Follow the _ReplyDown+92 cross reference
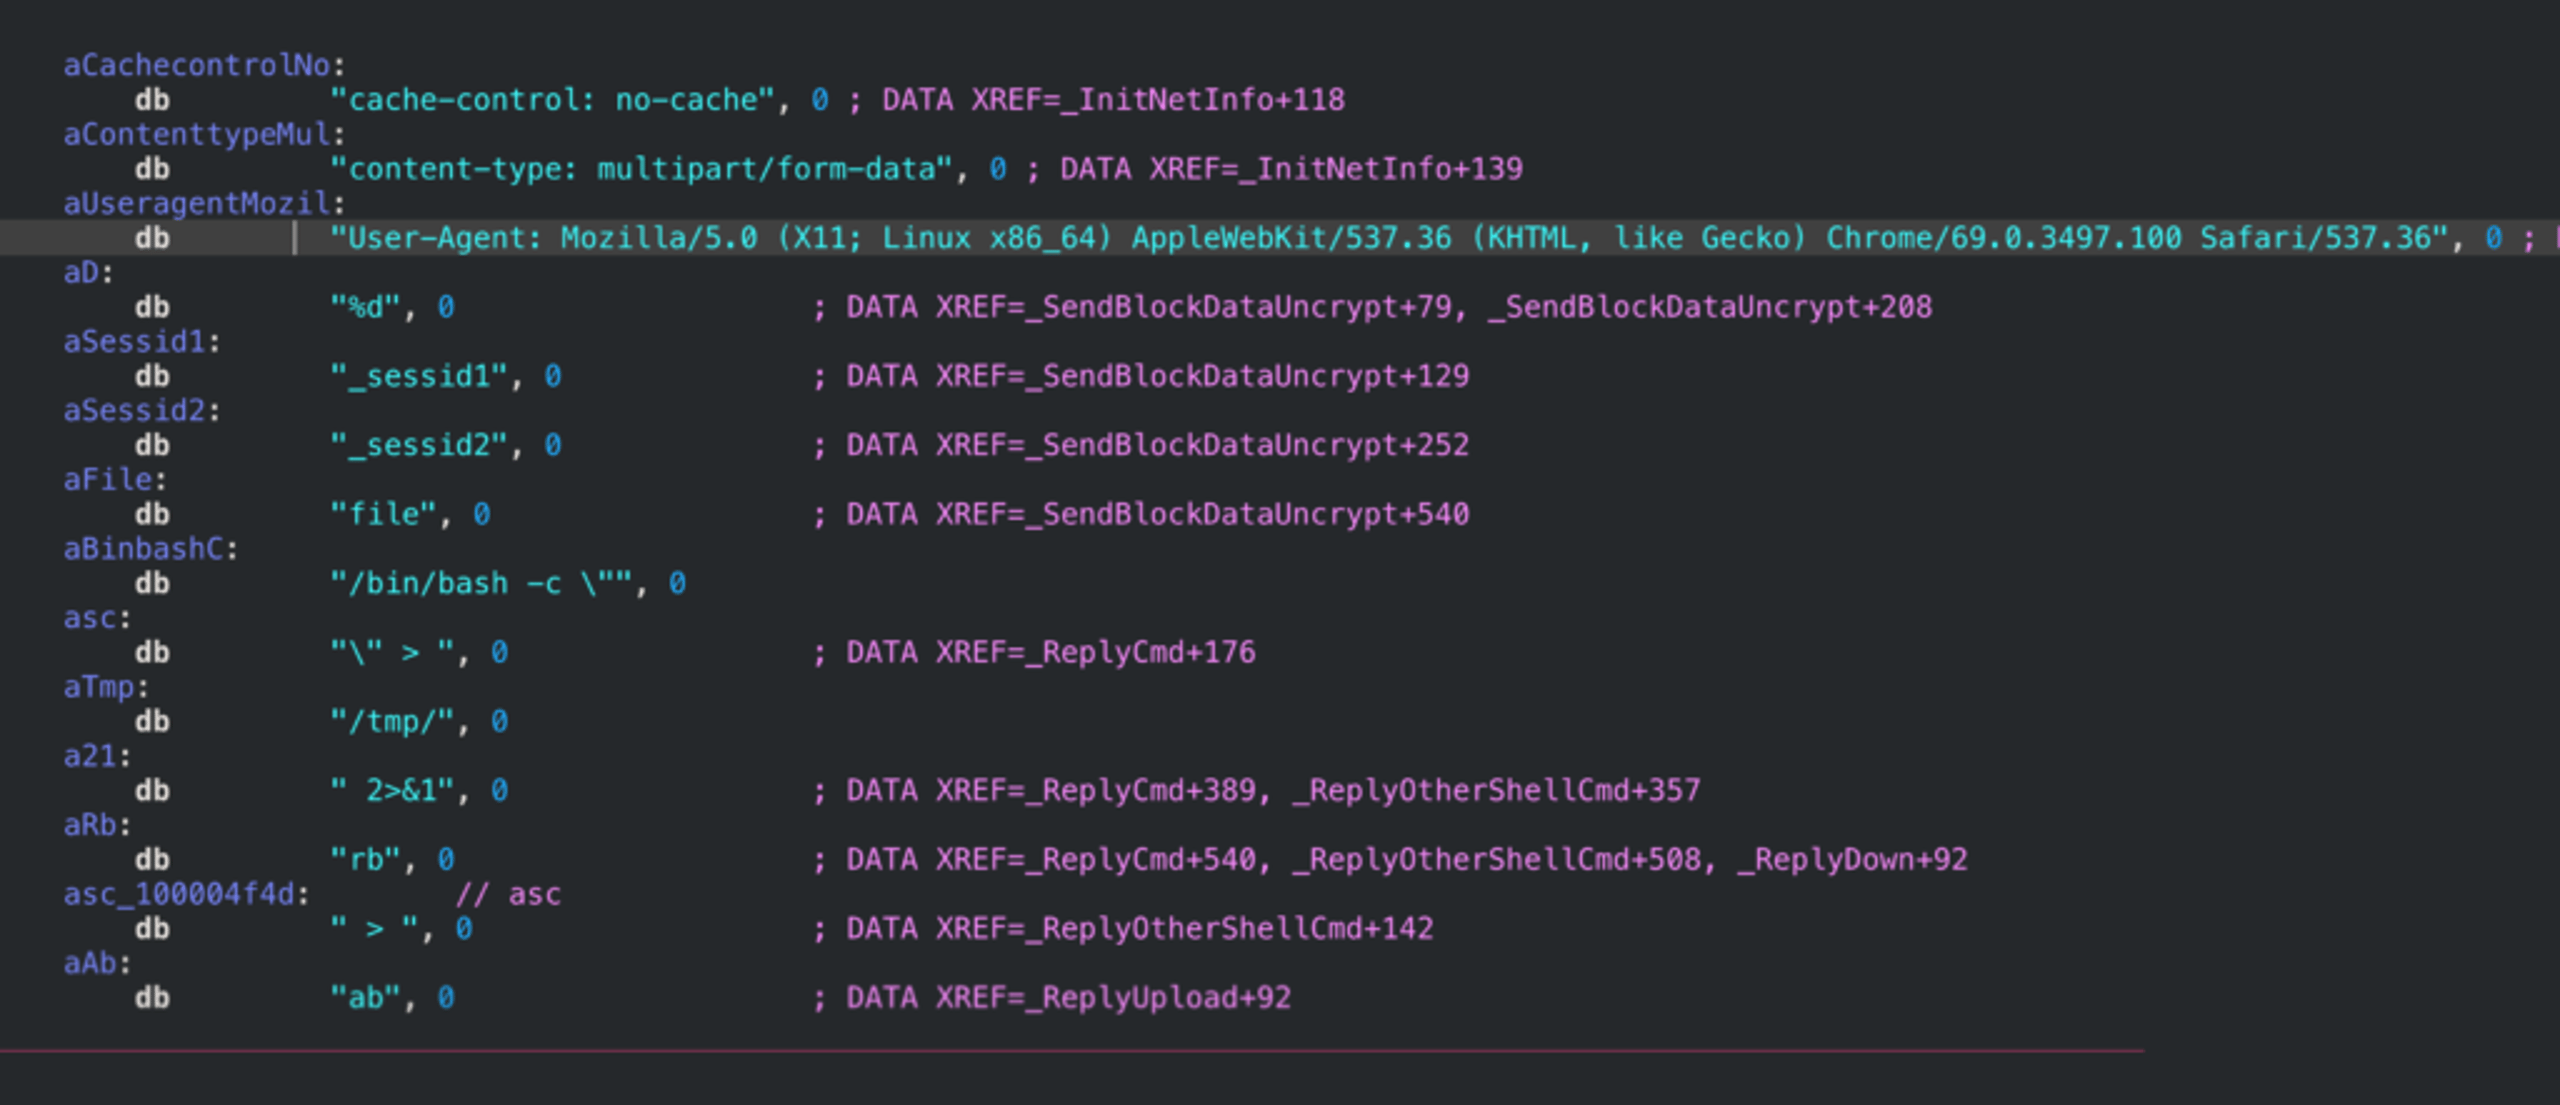The height and width of the screenshot is (1105, 2560). point(1853,859)
